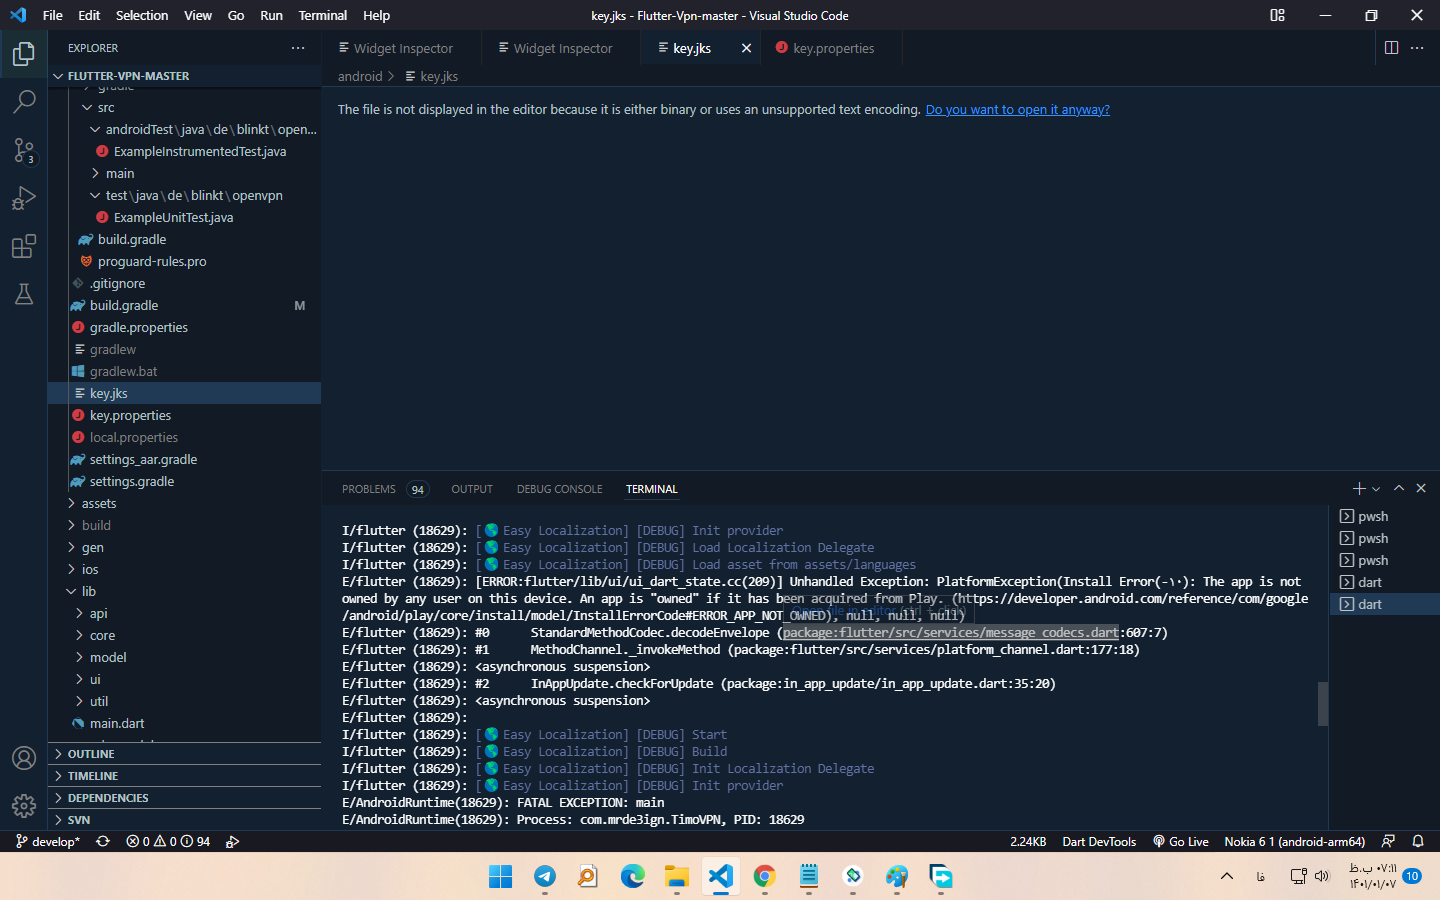Open the Windows Start menu
Viewport: 1440px width, 900px height.
(500, 877)
